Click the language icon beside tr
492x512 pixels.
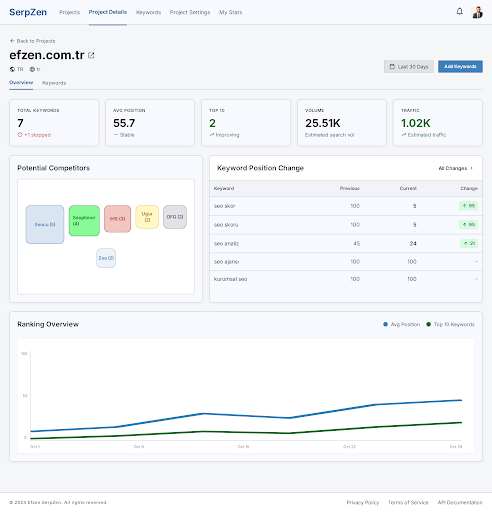pos(32,69)
